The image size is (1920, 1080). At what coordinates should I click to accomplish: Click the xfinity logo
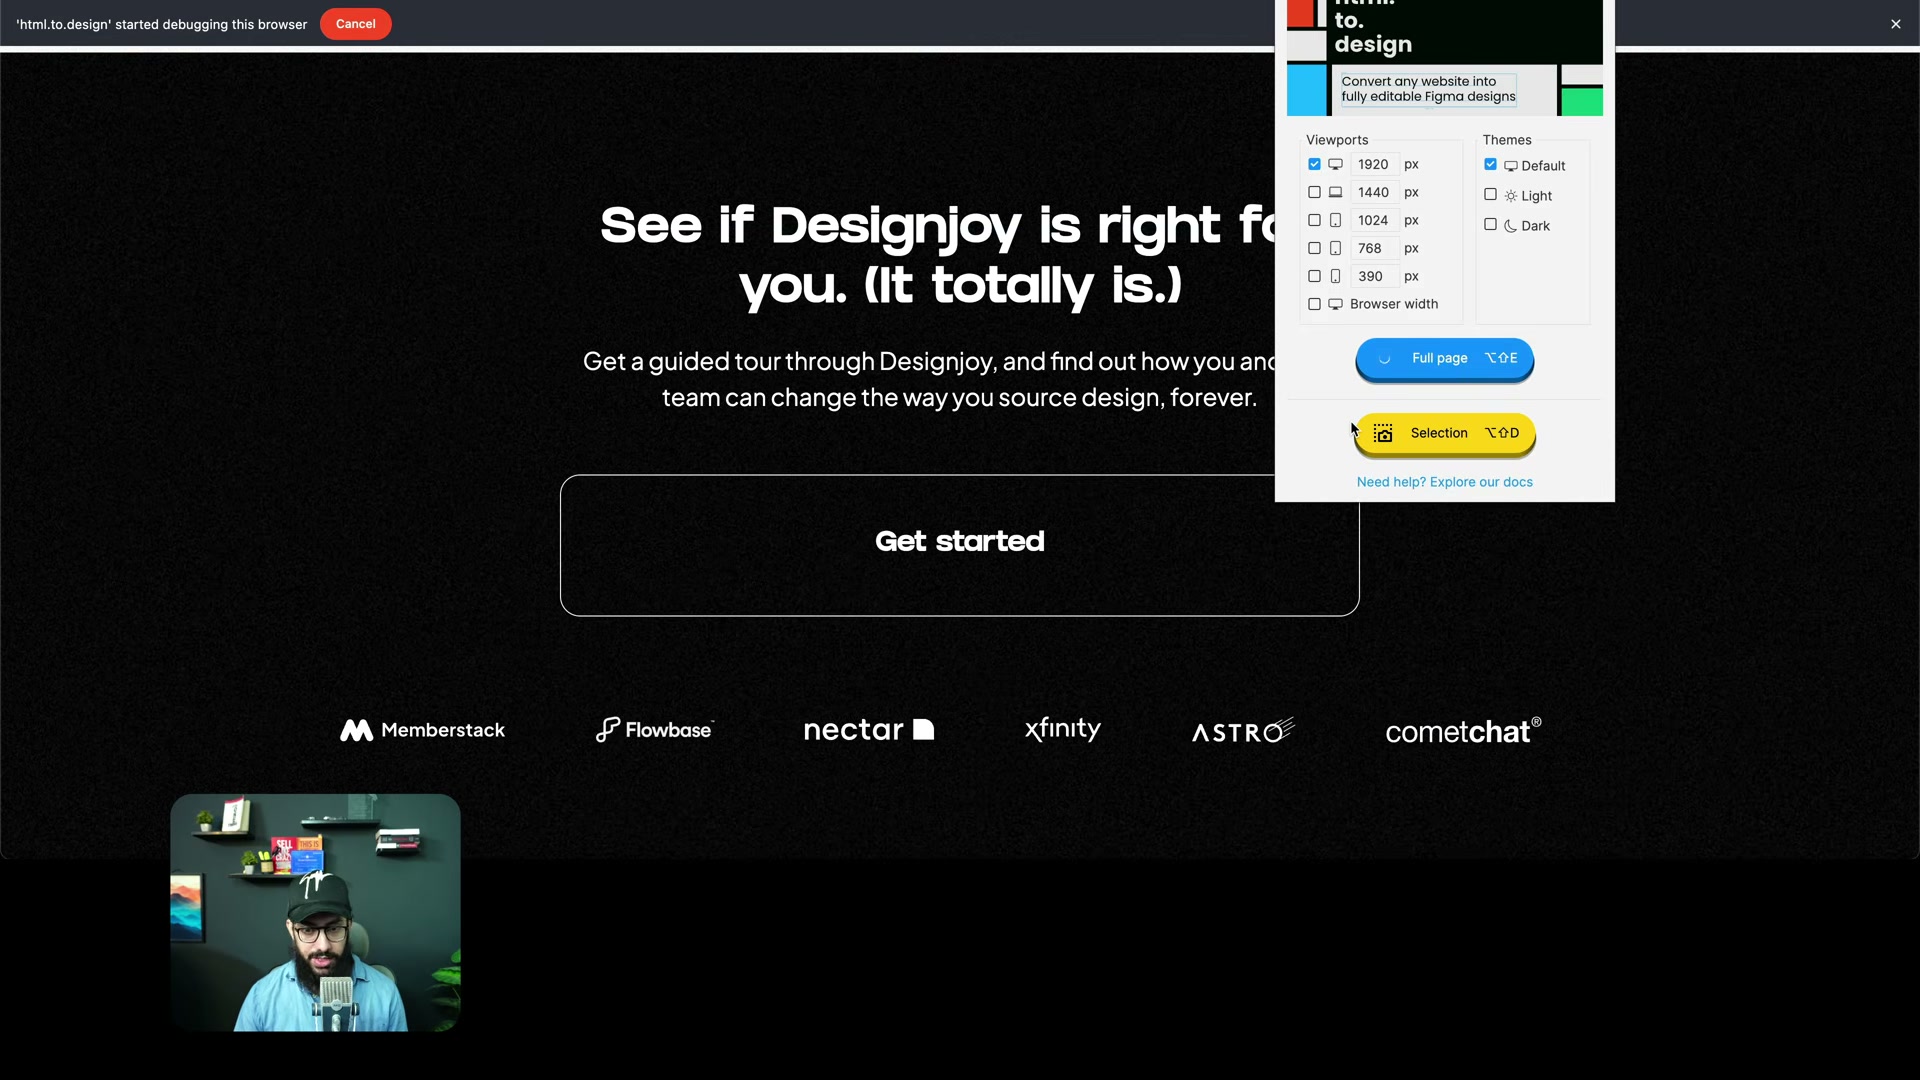tap(1063, 730)
